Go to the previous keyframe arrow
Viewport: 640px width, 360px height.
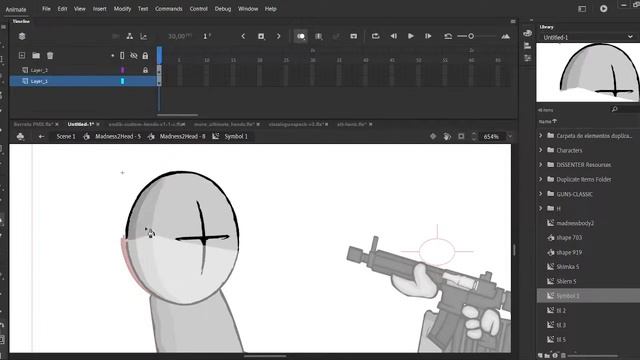coord(243,36)
